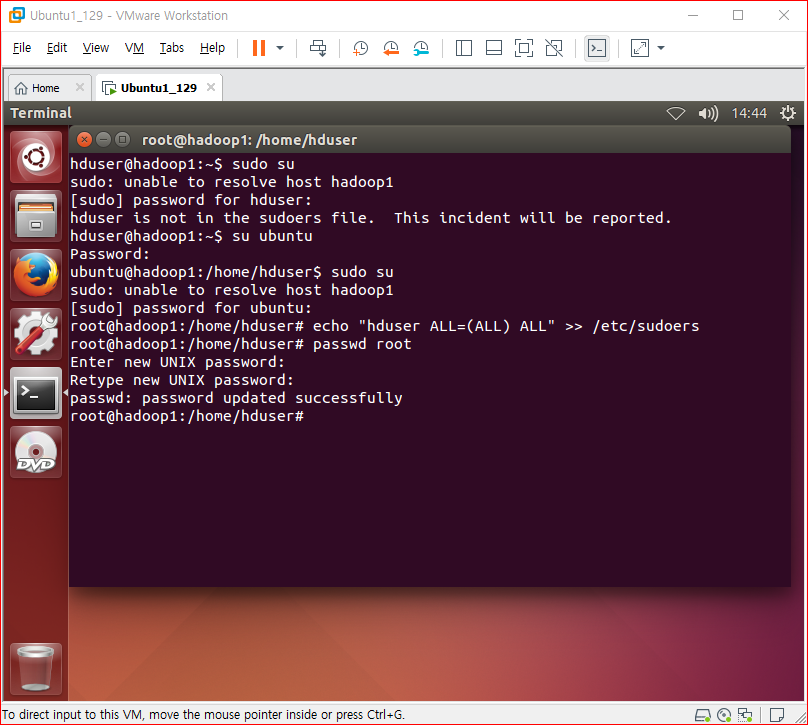Close the Home tab
Screen dimensions: 808x725
pyautogui.click(x=80, y=87)
